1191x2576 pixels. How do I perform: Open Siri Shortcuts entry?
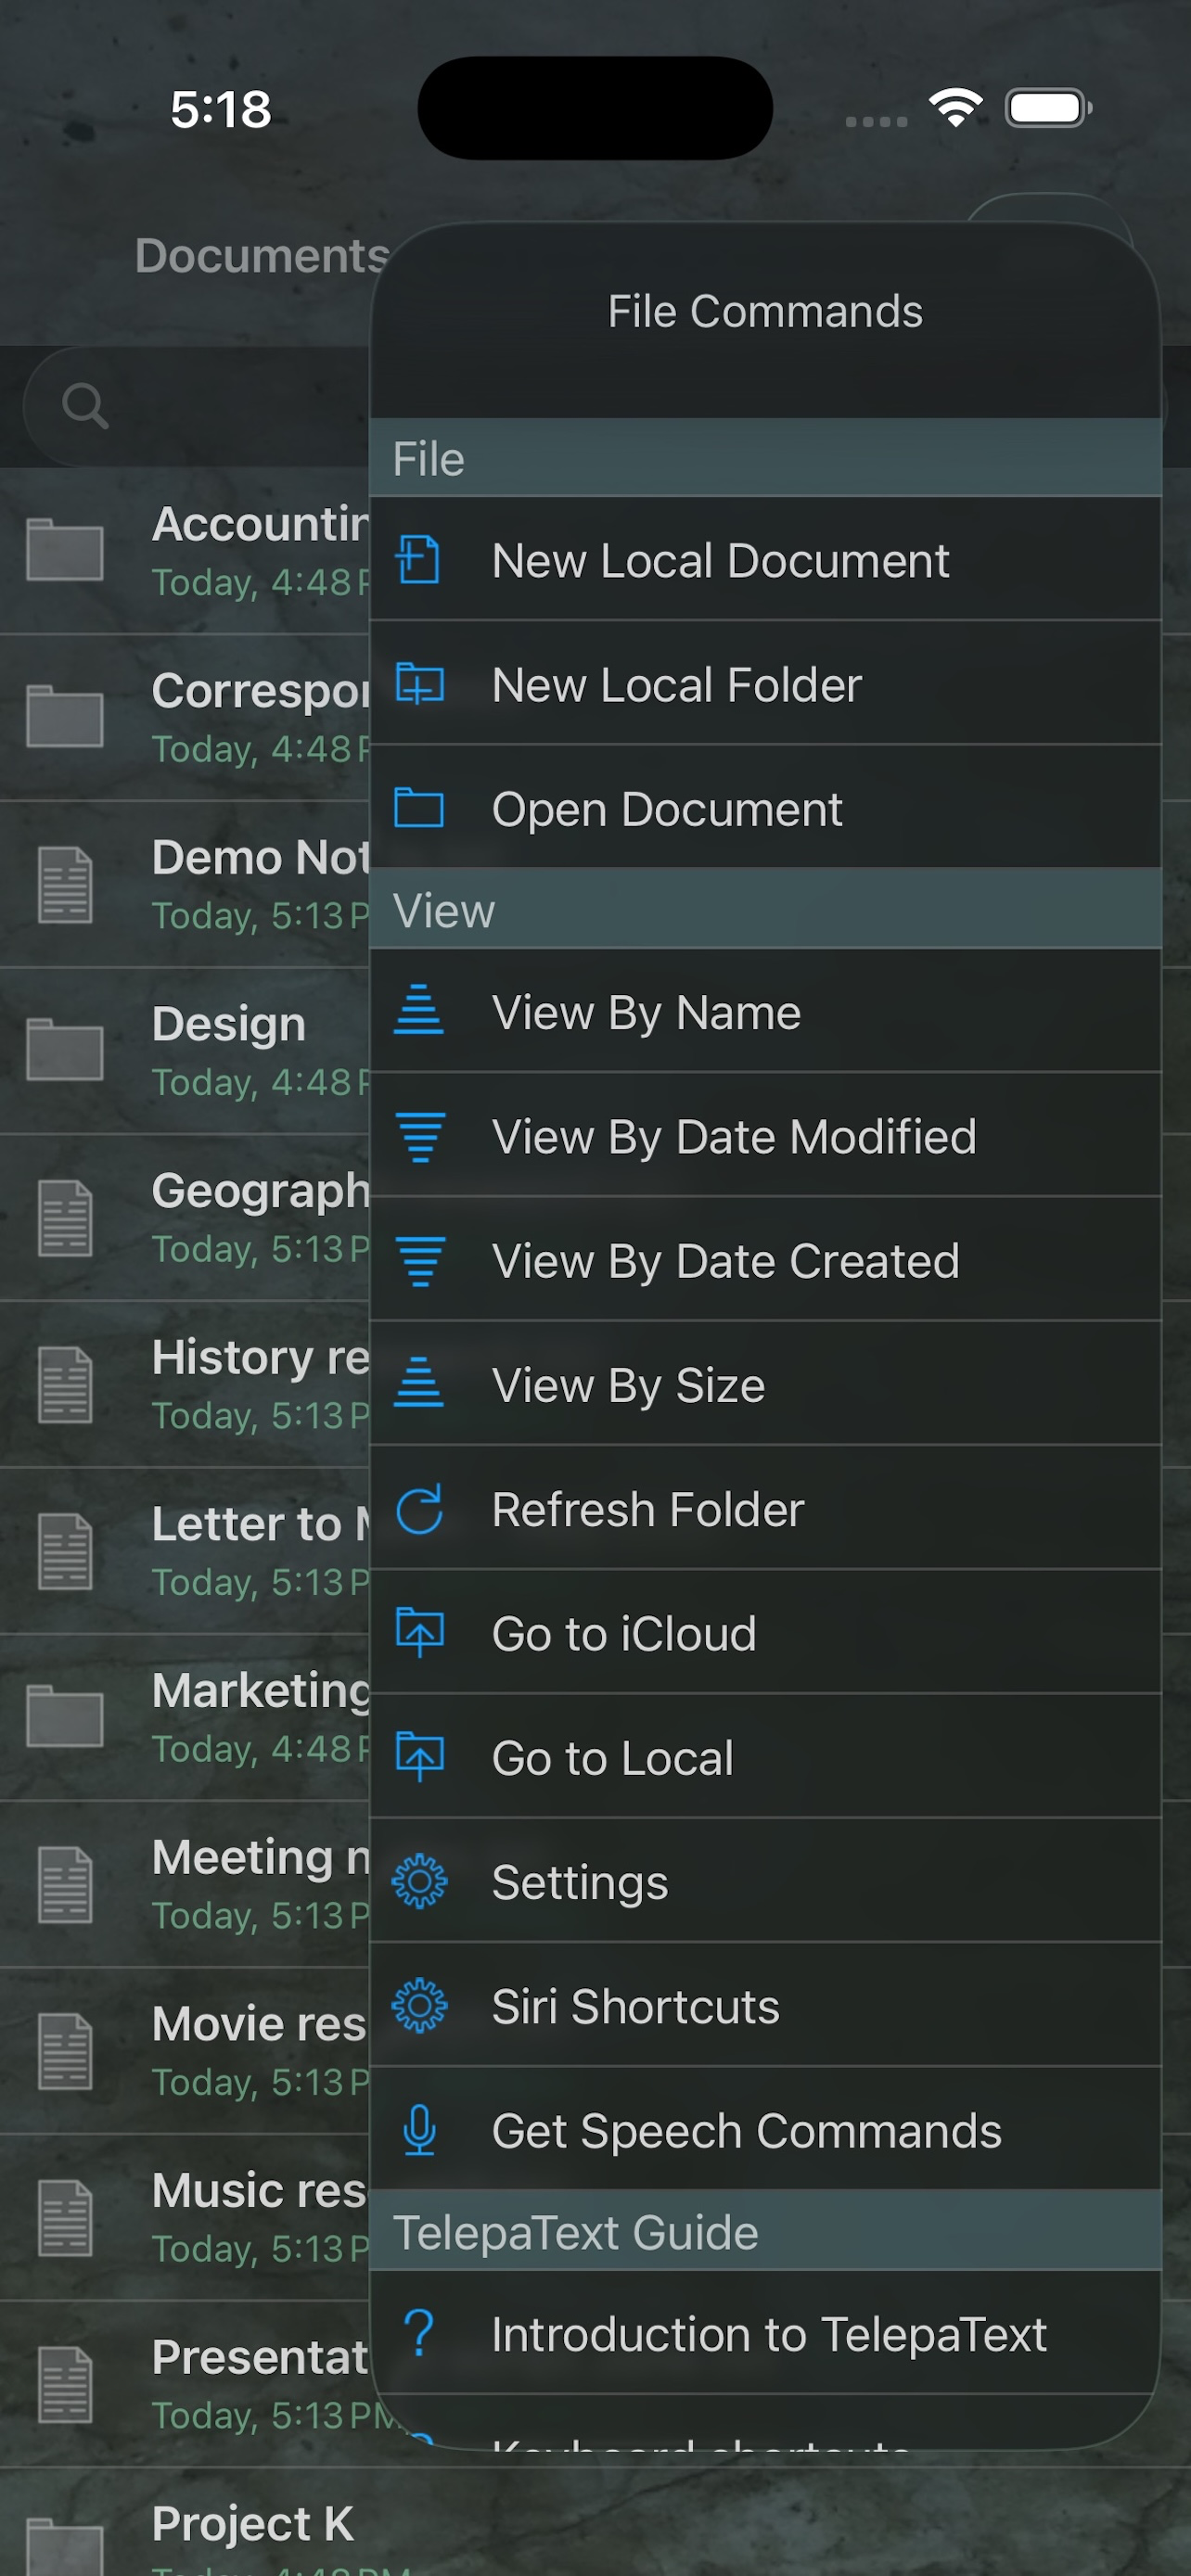click(766, 2005)
